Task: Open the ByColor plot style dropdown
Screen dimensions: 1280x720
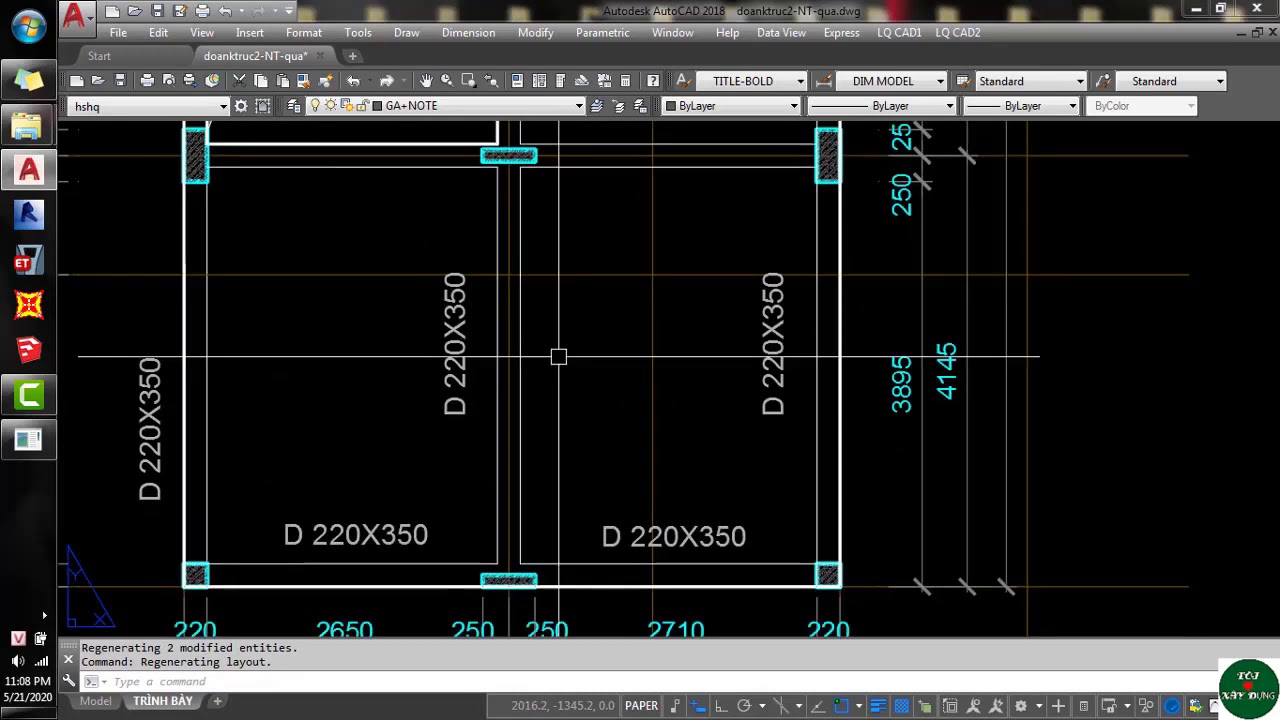Action: [x=1190, y=106]
